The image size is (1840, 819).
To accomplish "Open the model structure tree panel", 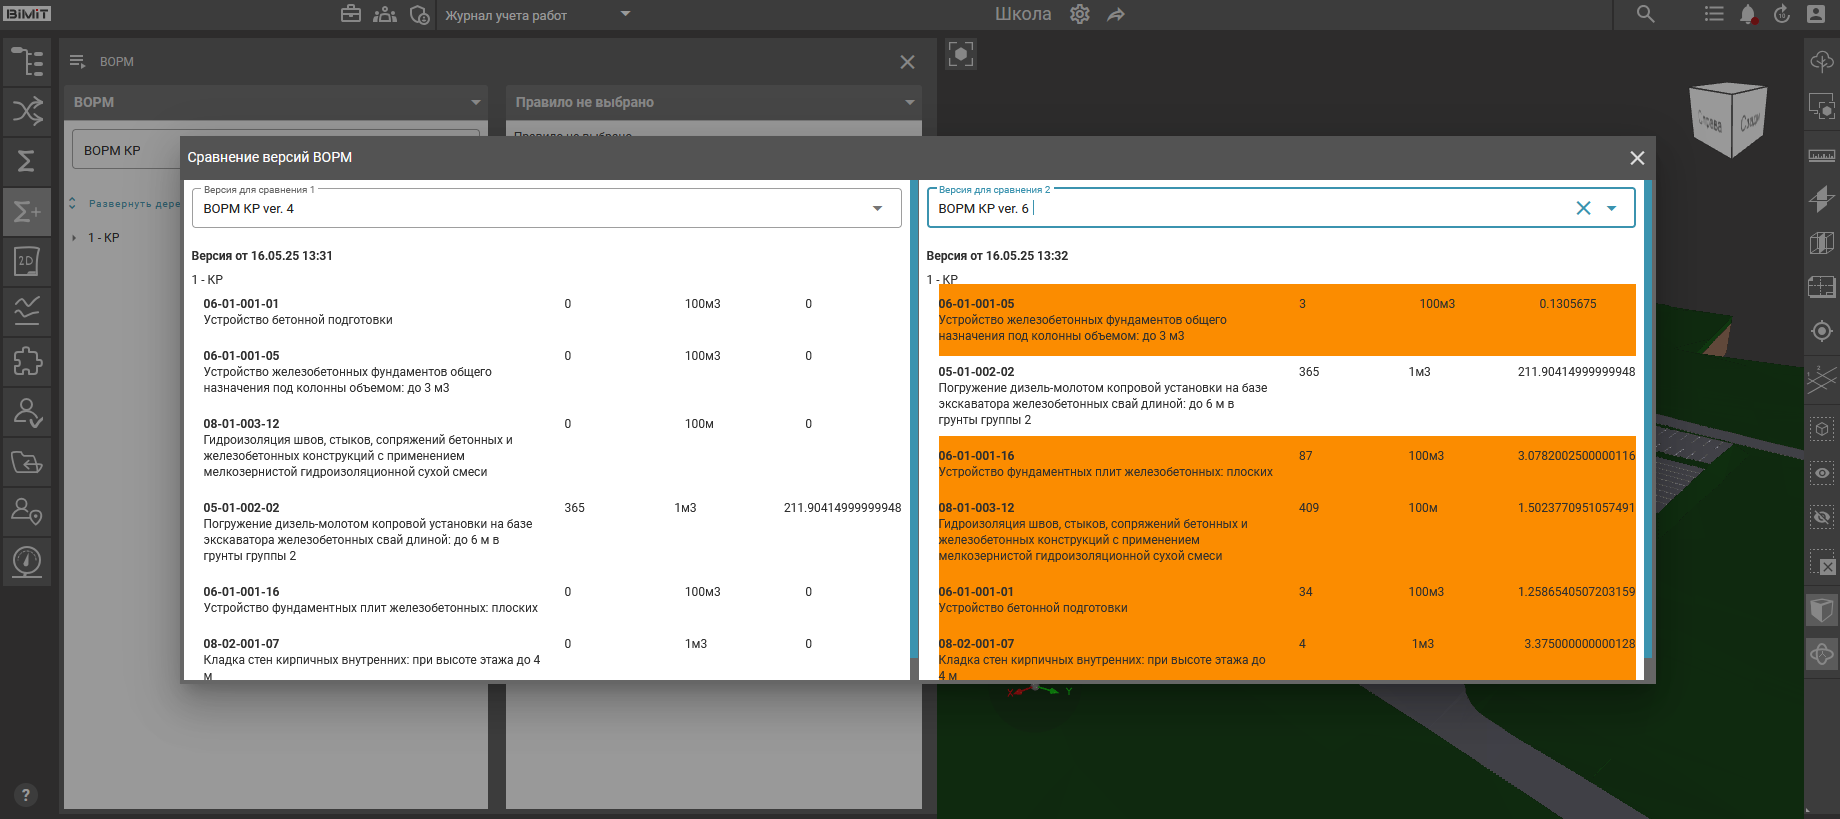I will tap(27, 62).
